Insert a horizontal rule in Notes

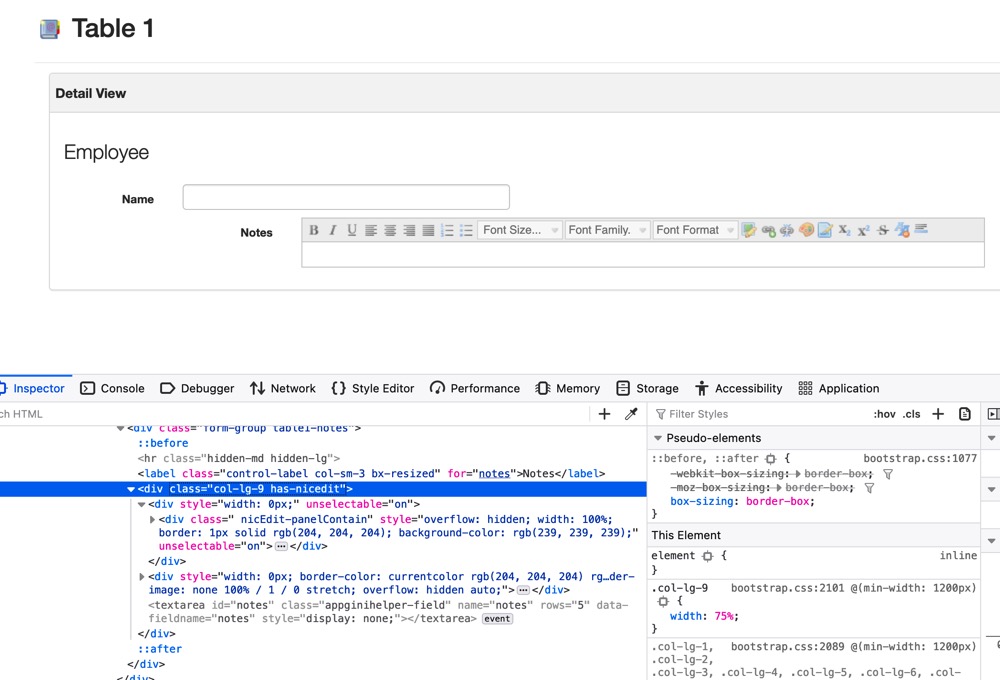tap(921, 228)
